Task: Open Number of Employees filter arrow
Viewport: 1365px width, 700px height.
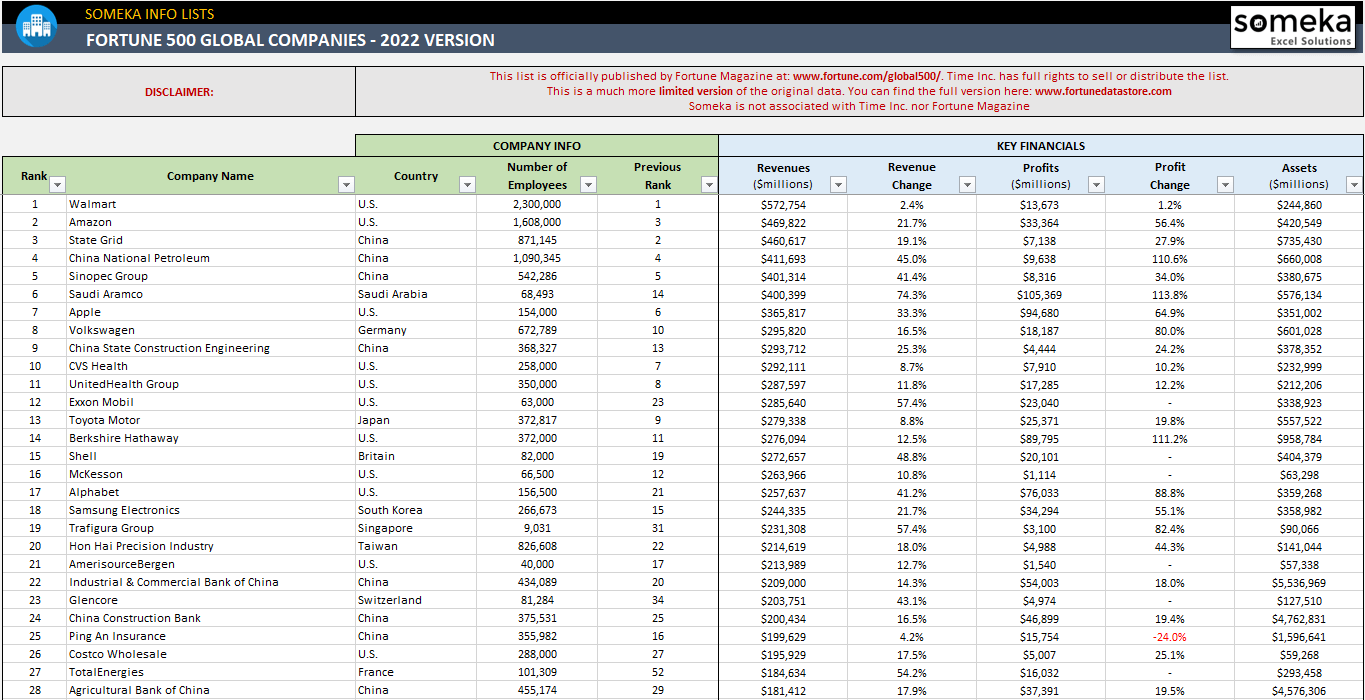Action: point(588,185)
